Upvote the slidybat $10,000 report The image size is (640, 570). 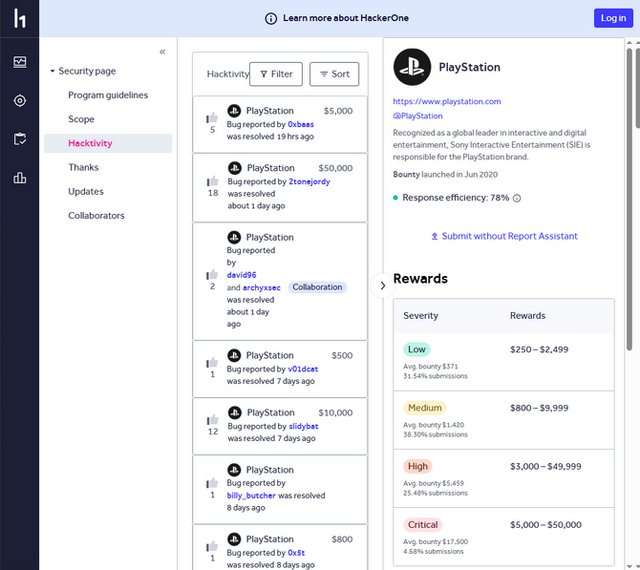coord(213,420)
